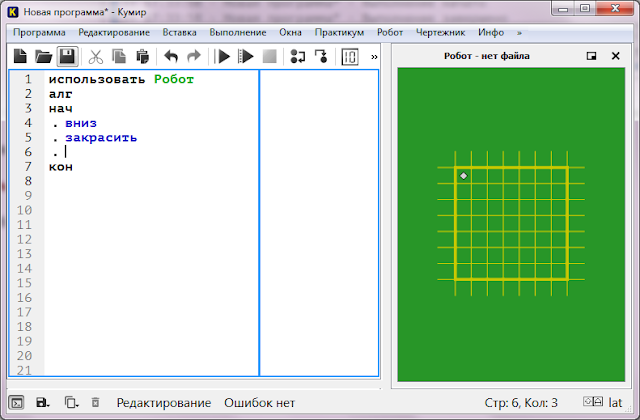Open the Чертежник menu
This screenshot has width=640, height=420.
coord(440,32)
